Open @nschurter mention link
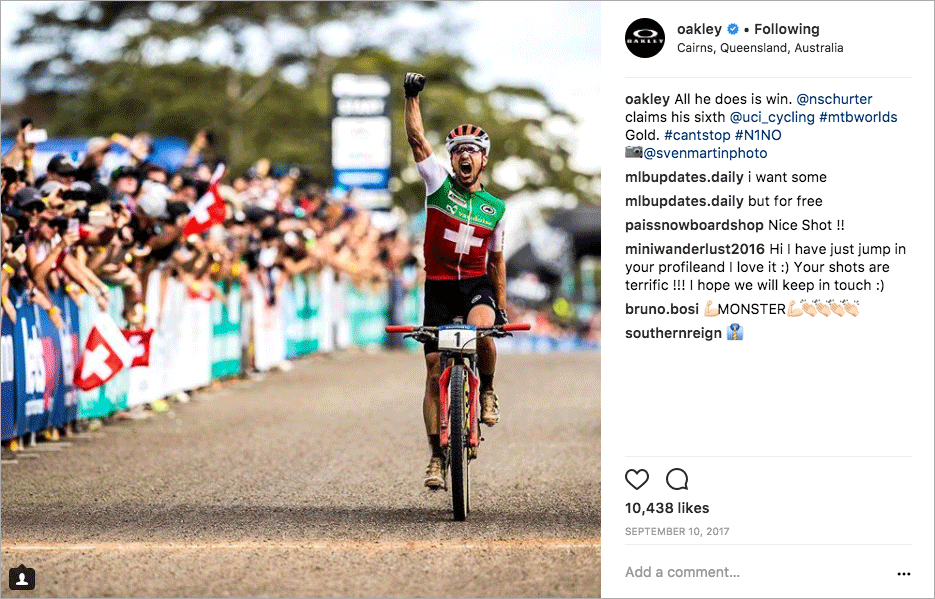 tap(834, 99)
